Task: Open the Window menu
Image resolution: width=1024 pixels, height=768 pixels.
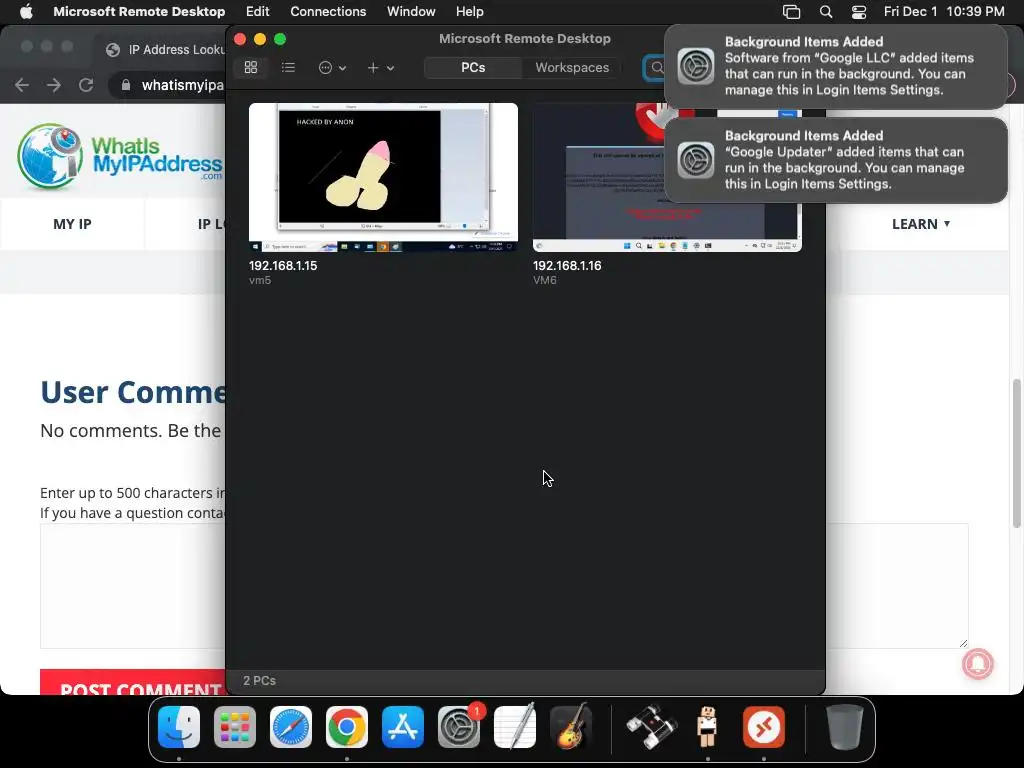Action: (x=411, y=11)
